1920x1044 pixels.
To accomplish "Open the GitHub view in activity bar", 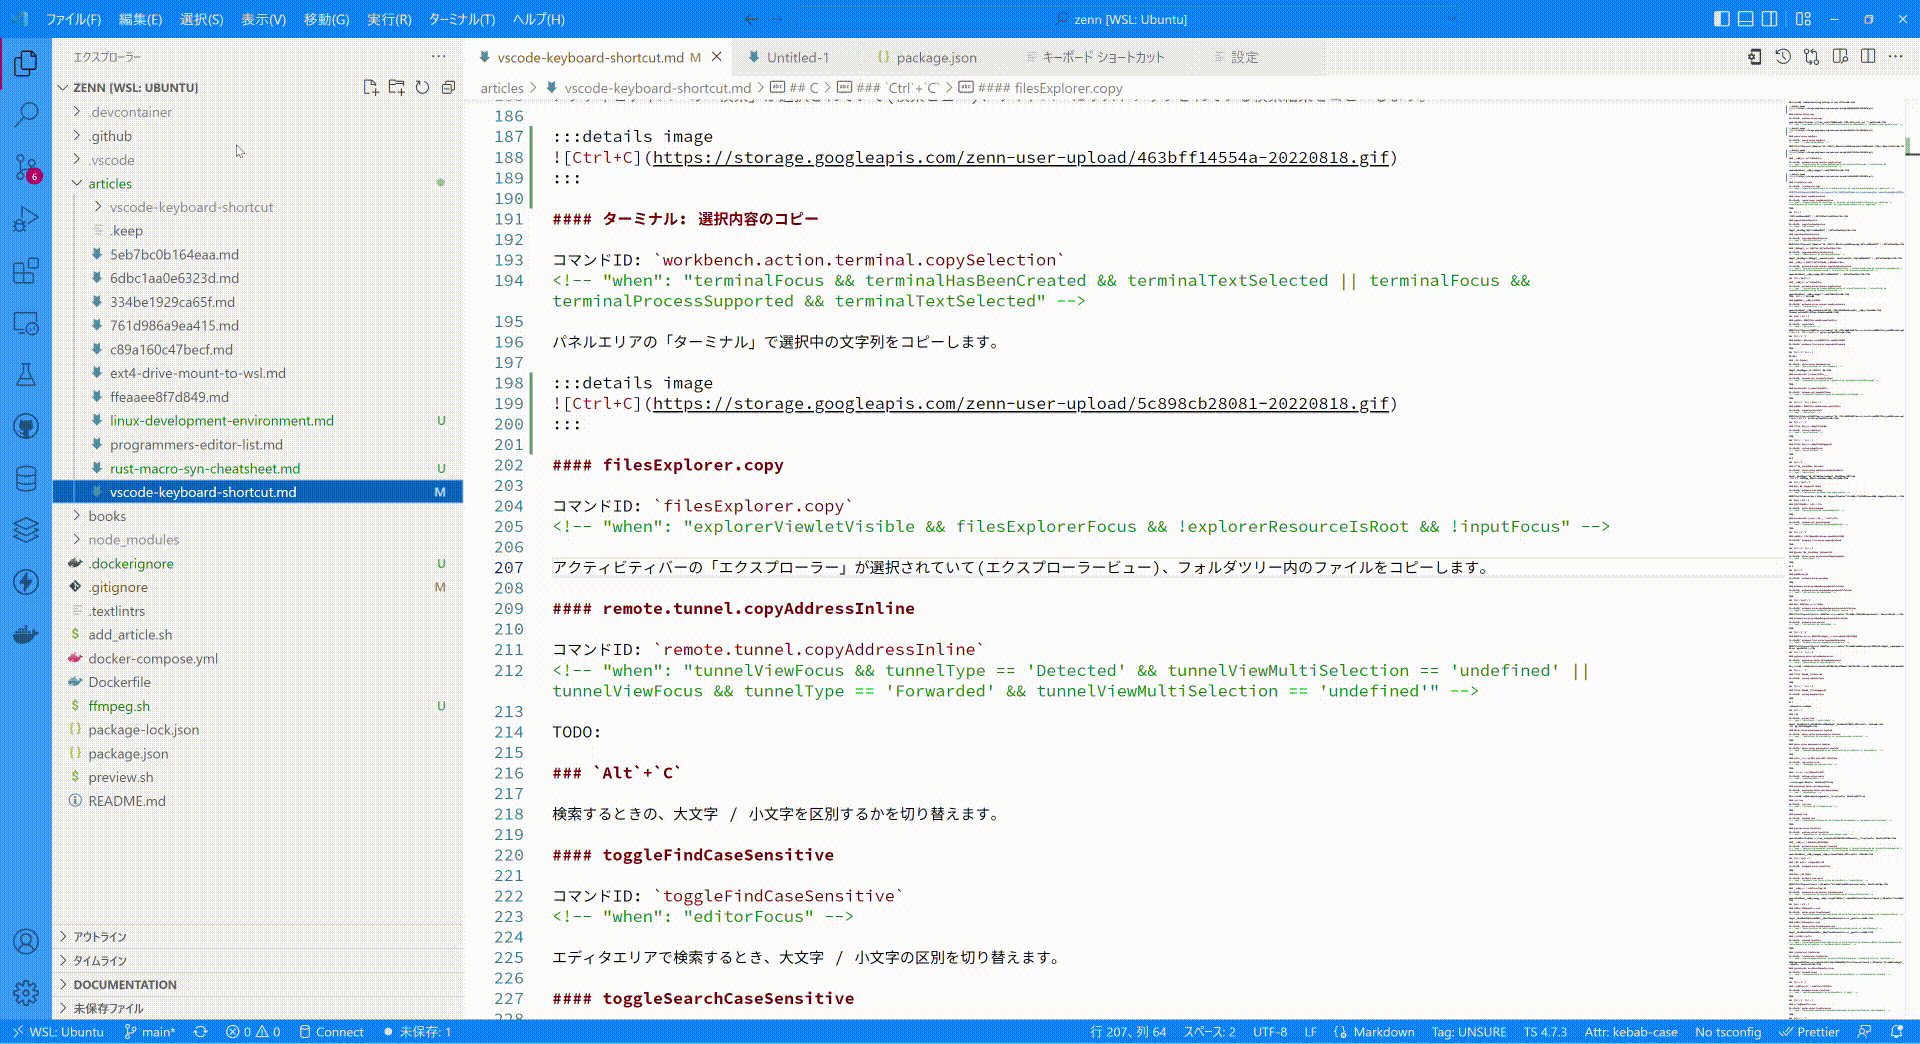I will click(x=26, y=427).
